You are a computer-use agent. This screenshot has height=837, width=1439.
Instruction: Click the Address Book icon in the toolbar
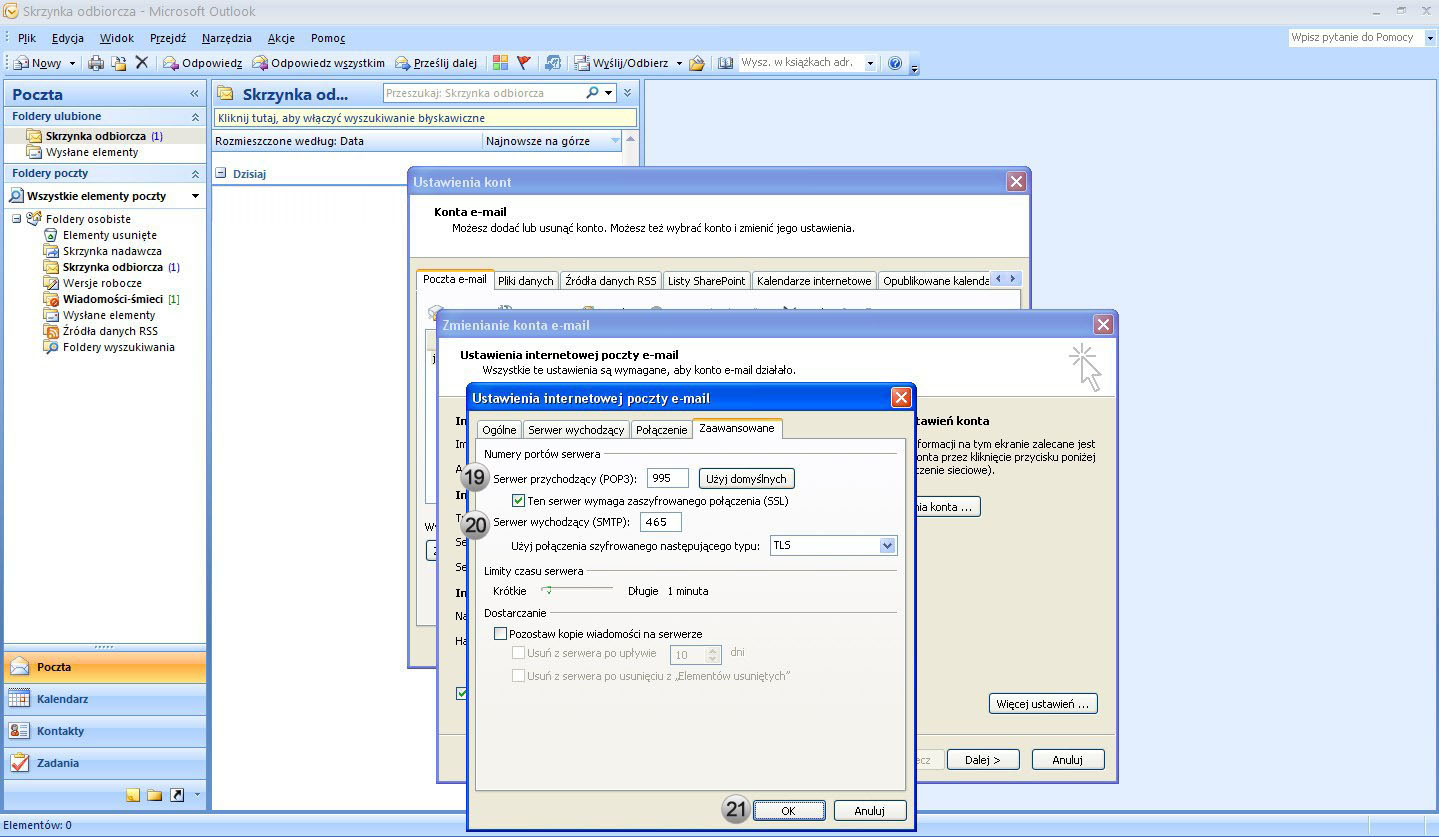tap(725, 63)
